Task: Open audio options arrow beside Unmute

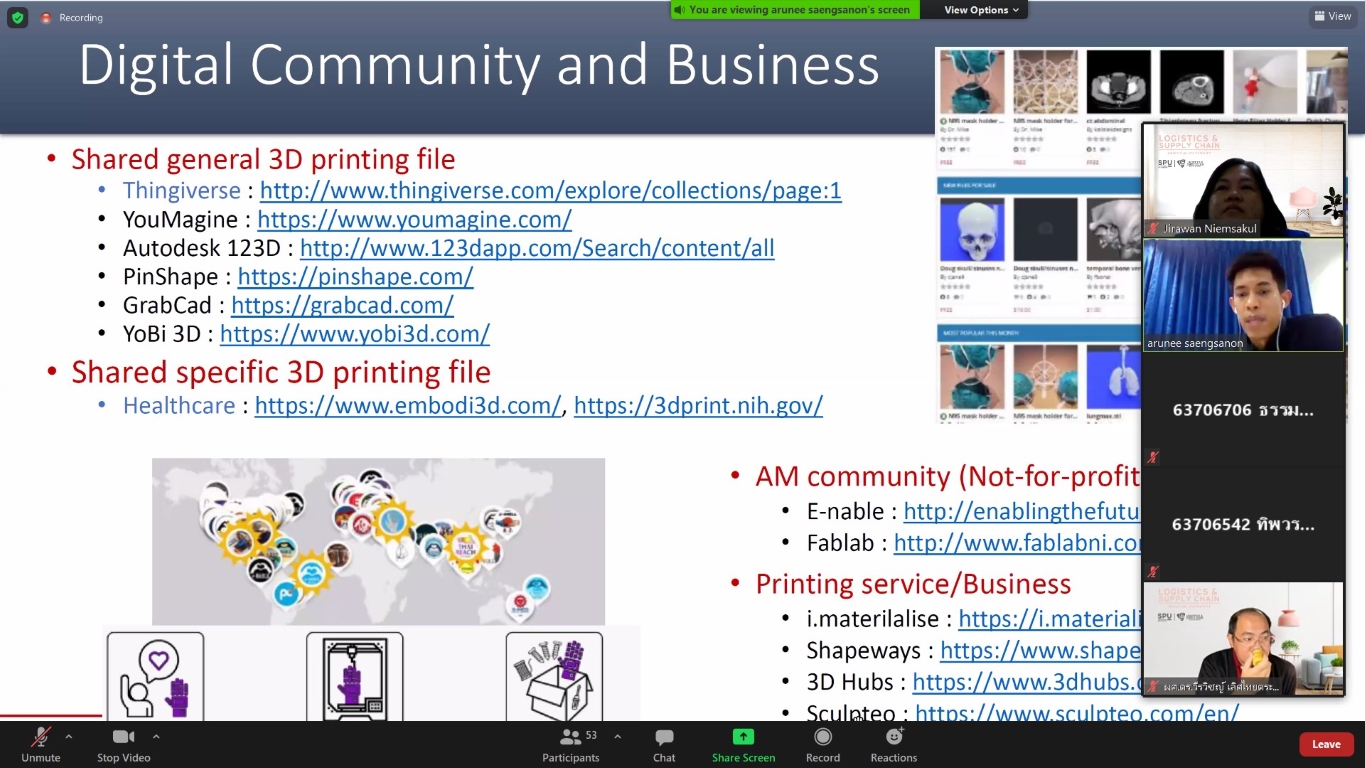Action: [x=68, y=737]
